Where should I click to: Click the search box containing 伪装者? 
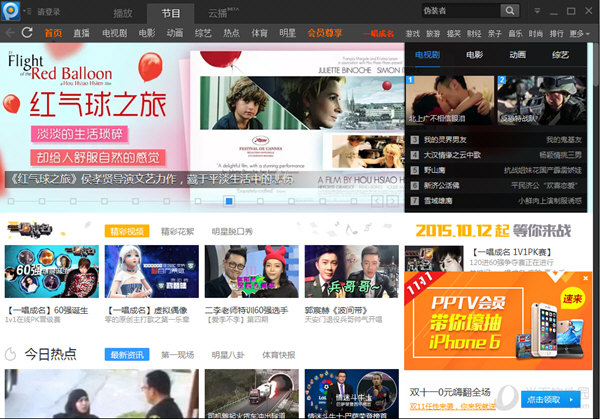tap(461, 11)
